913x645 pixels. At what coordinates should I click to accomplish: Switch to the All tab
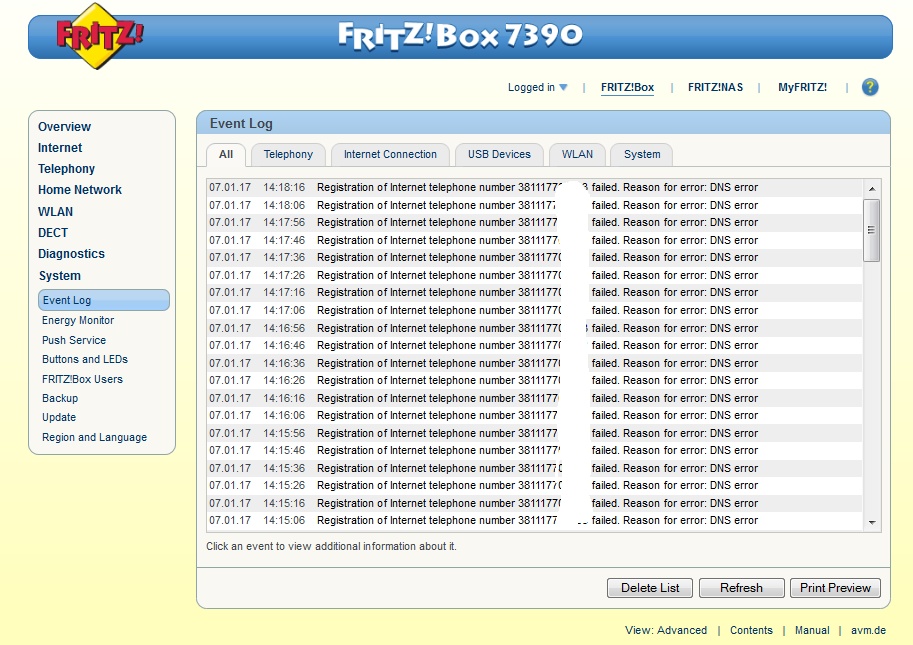pos(226,155)
